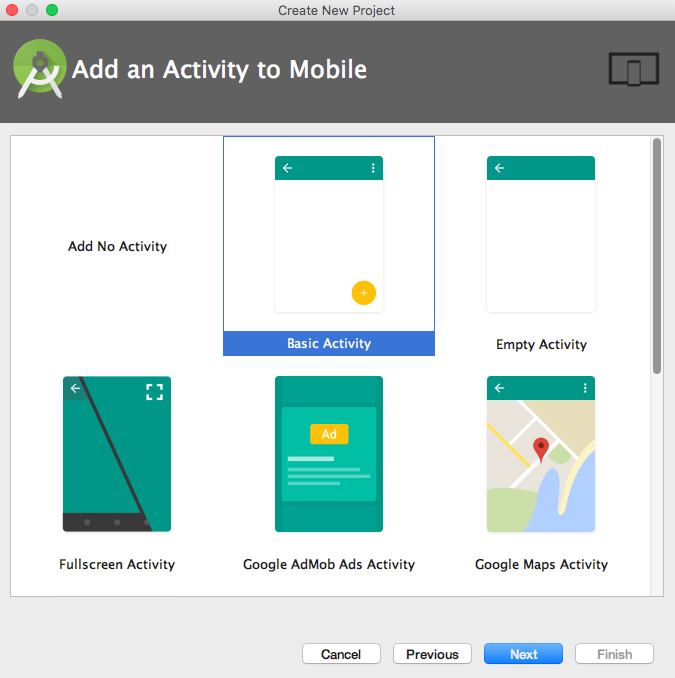Select the Add No Activity option
The height and width of the screenshot is (678, 675).
[117, 246]
